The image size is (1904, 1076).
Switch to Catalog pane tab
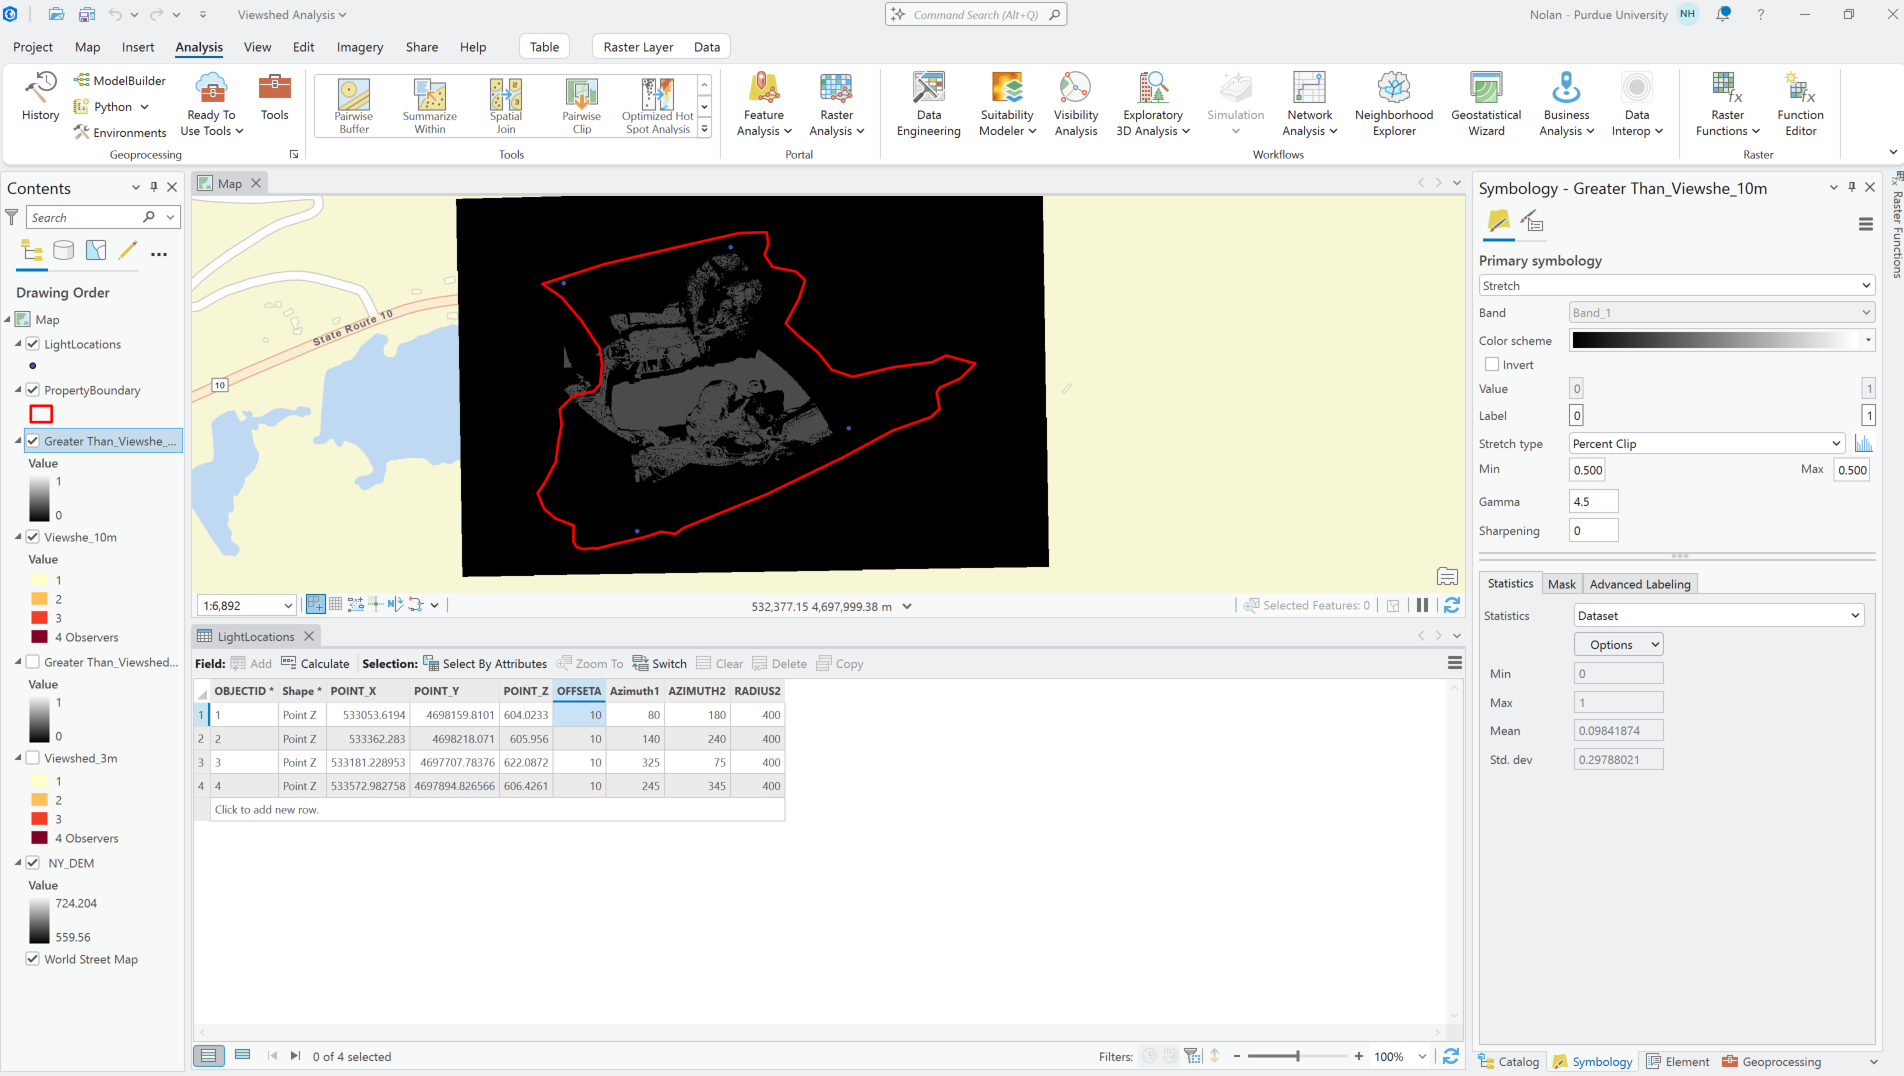click(1509, 1061)
